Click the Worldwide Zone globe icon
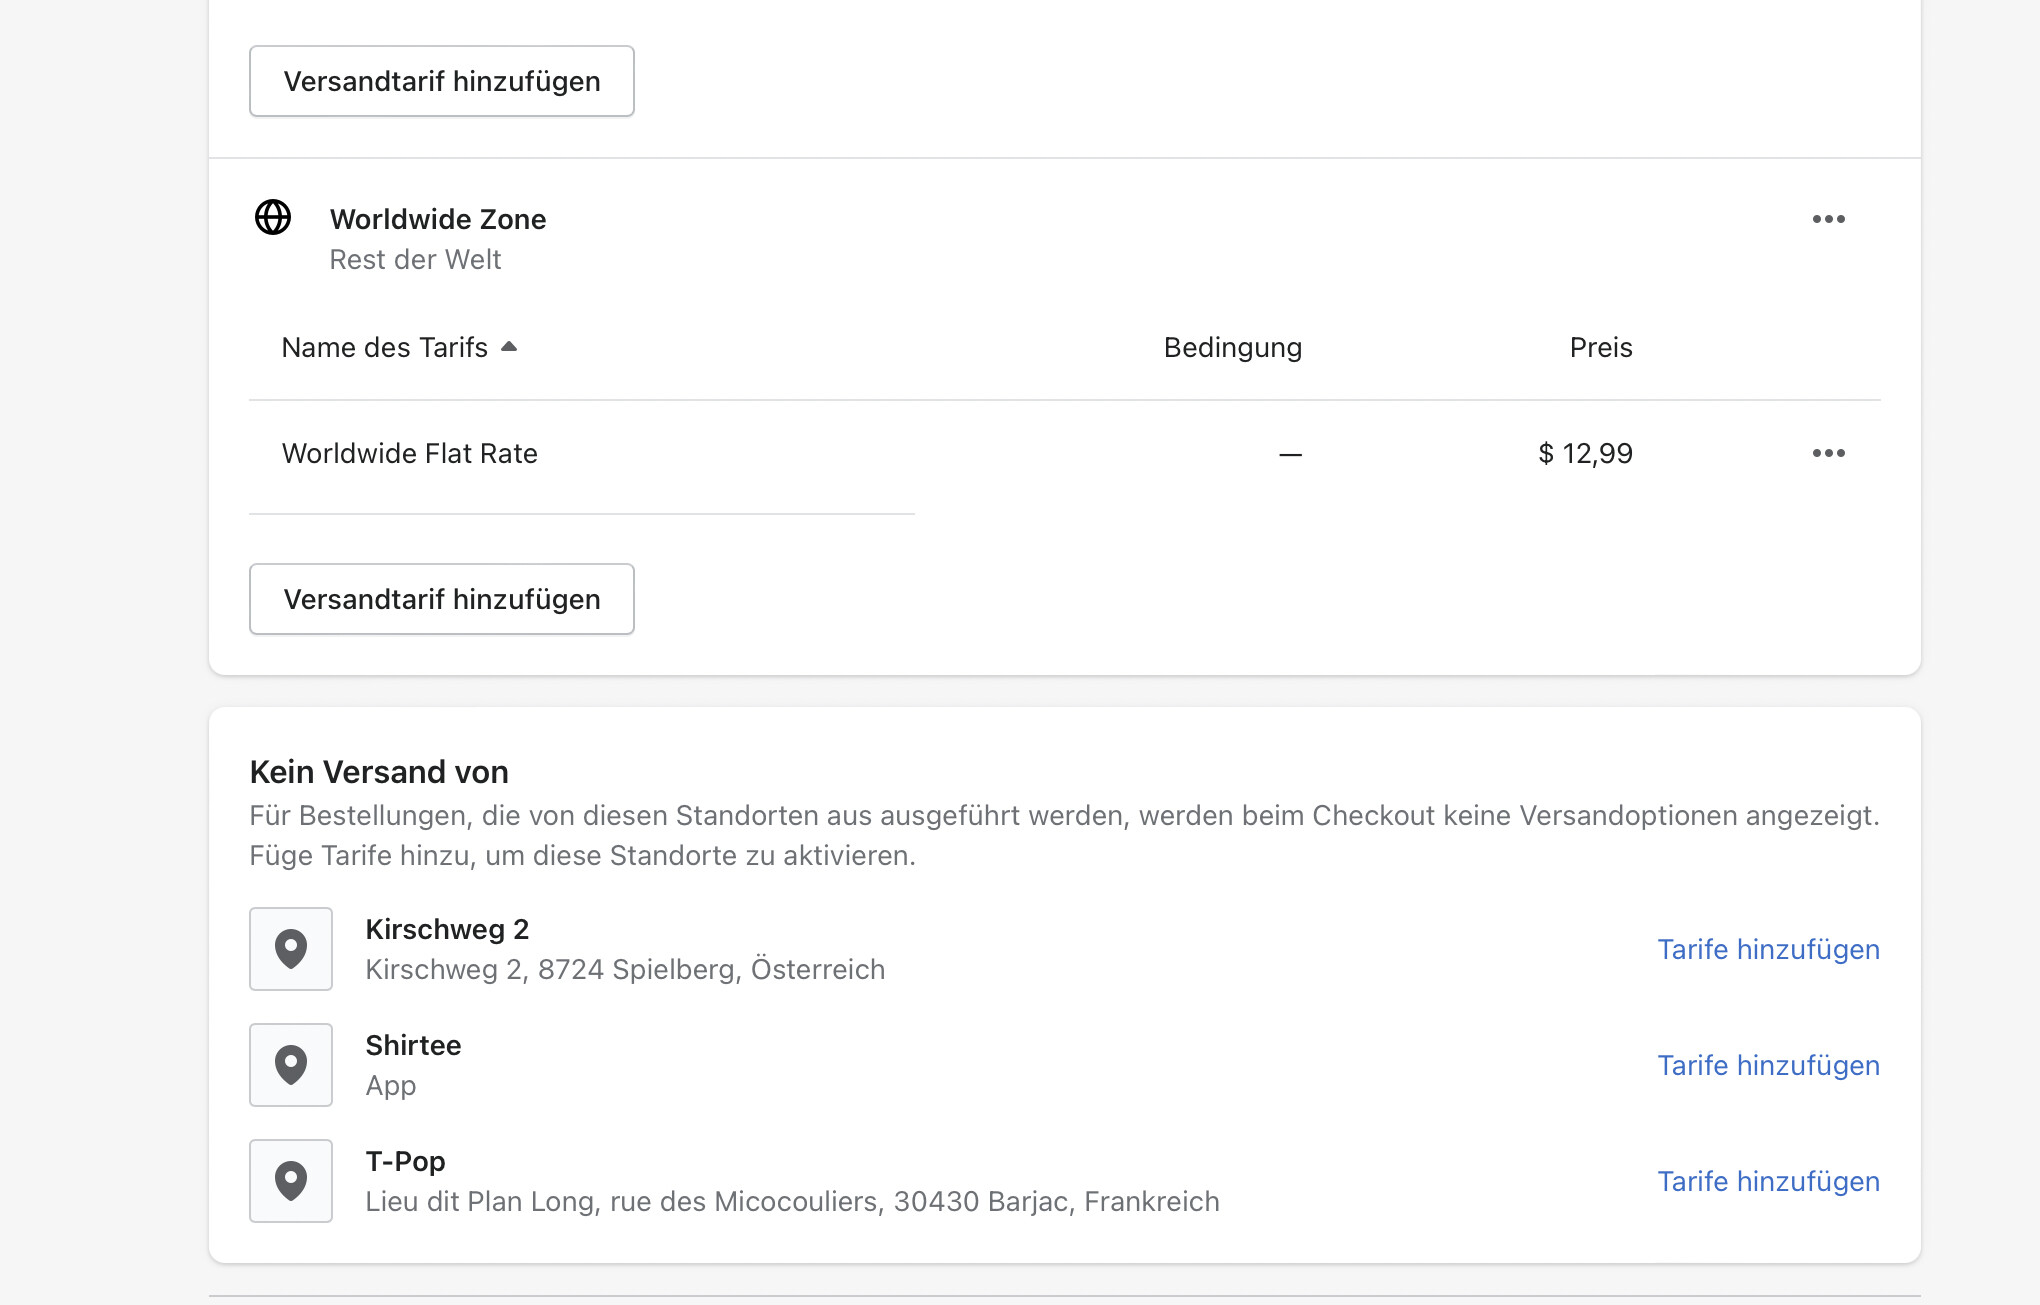 click(x=273, y=217)
